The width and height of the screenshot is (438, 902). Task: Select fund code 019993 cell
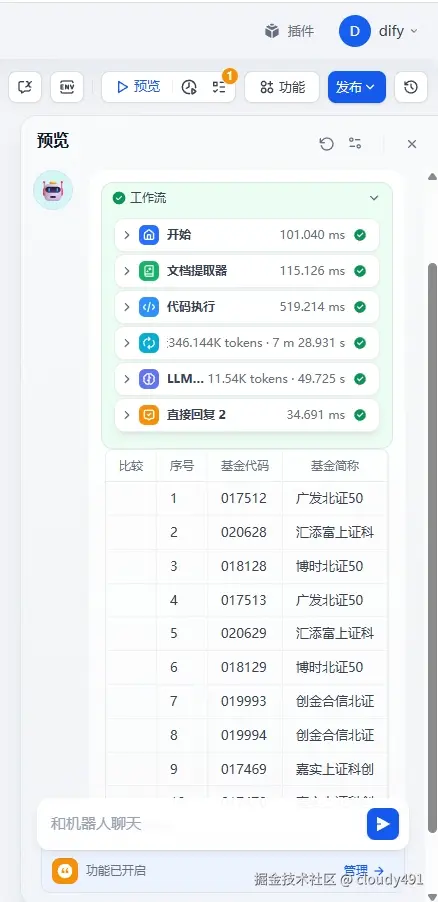click(245, 701)
